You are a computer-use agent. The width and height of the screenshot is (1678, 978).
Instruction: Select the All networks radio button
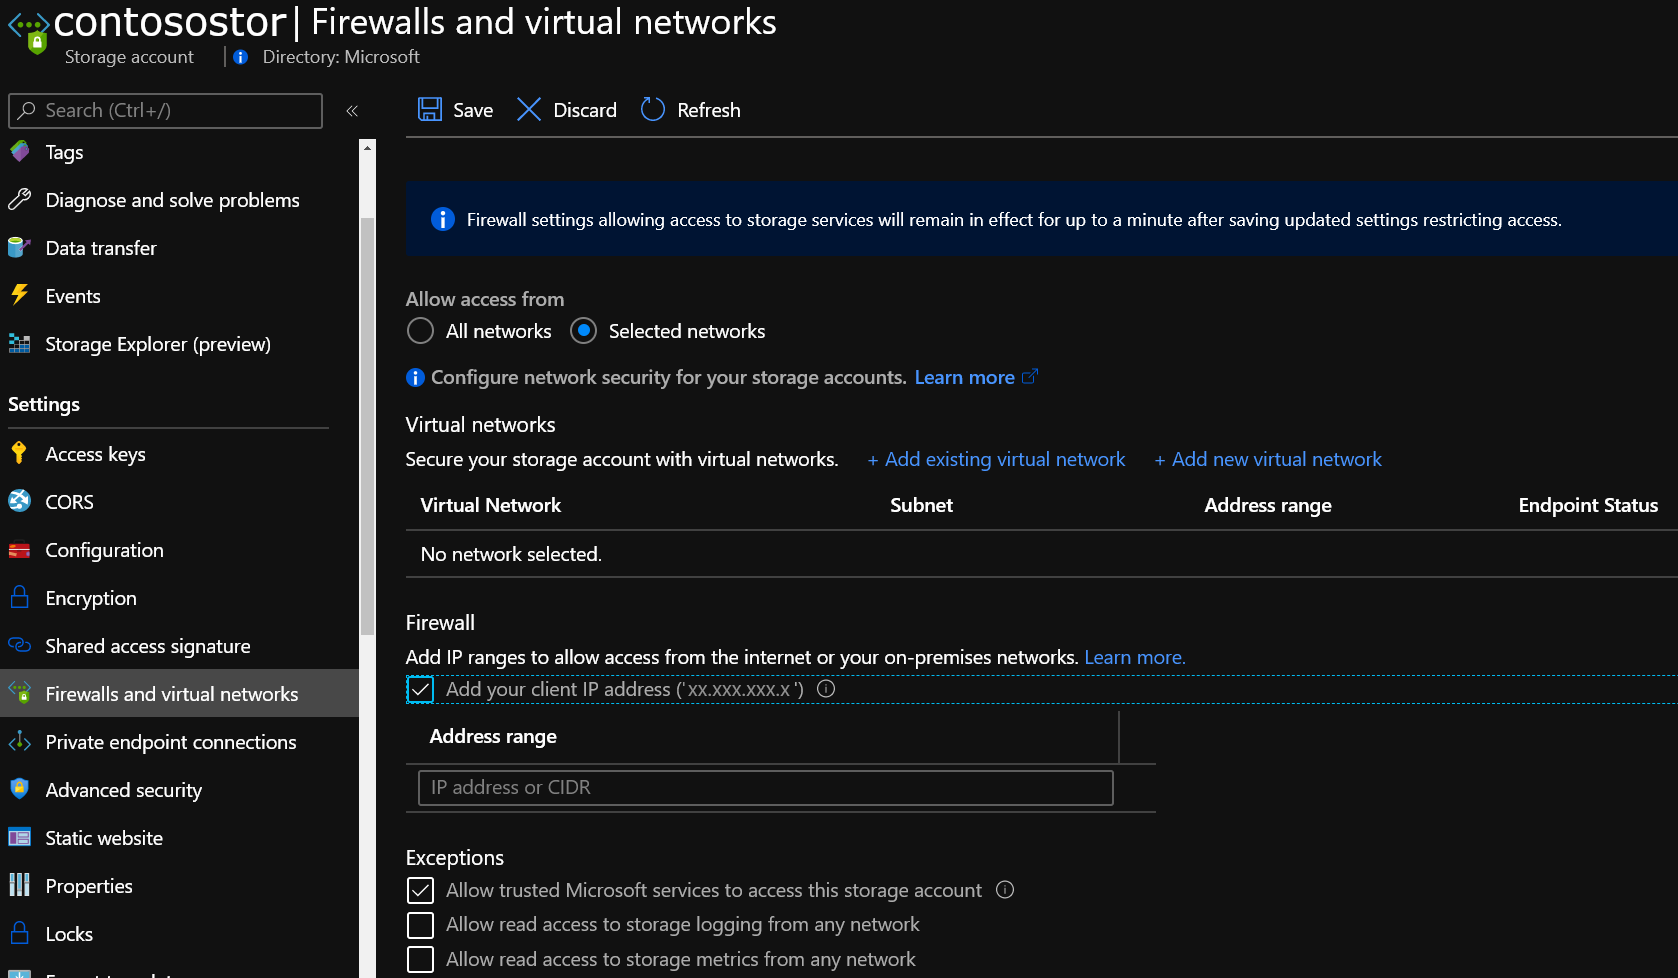click(x=420, y=330)
